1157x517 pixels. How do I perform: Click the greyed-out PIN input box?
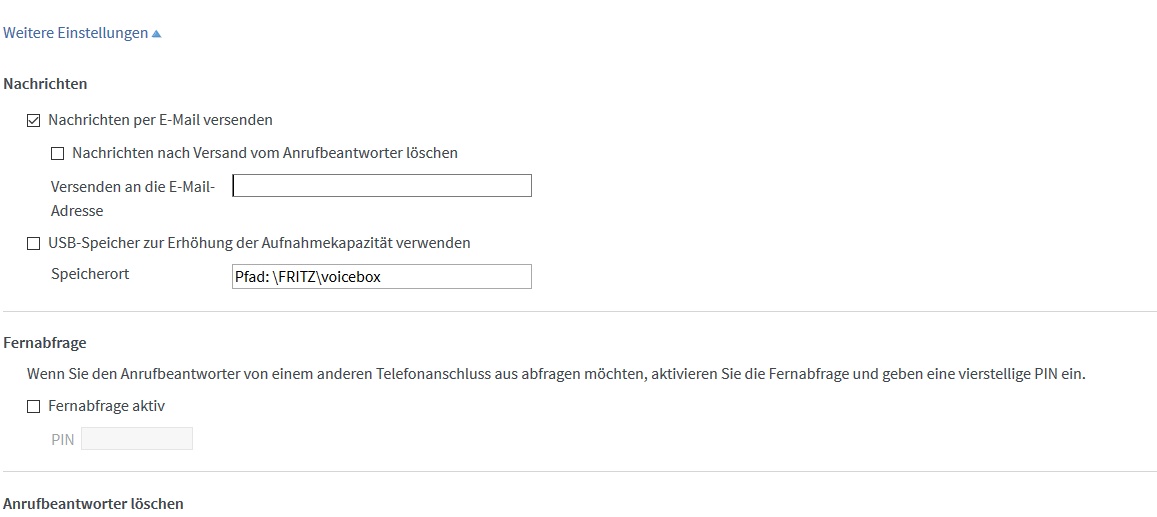click(x=137, y=439)
